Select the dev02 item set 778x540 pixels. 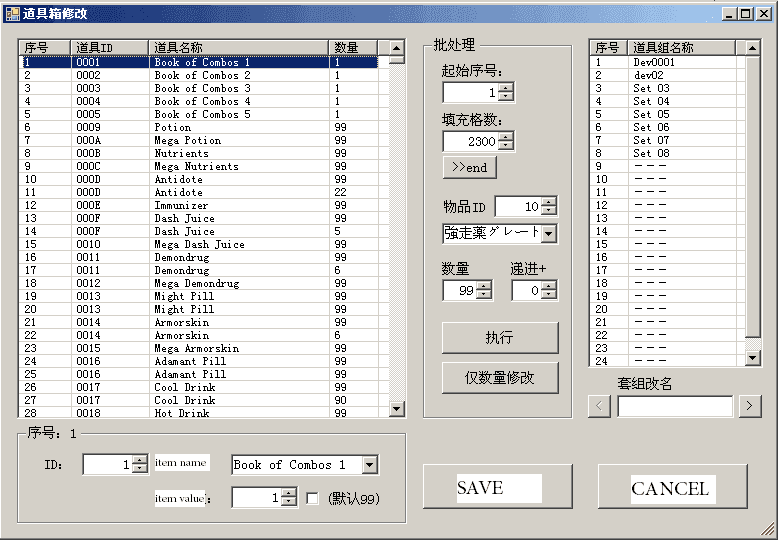pos(667,75)
